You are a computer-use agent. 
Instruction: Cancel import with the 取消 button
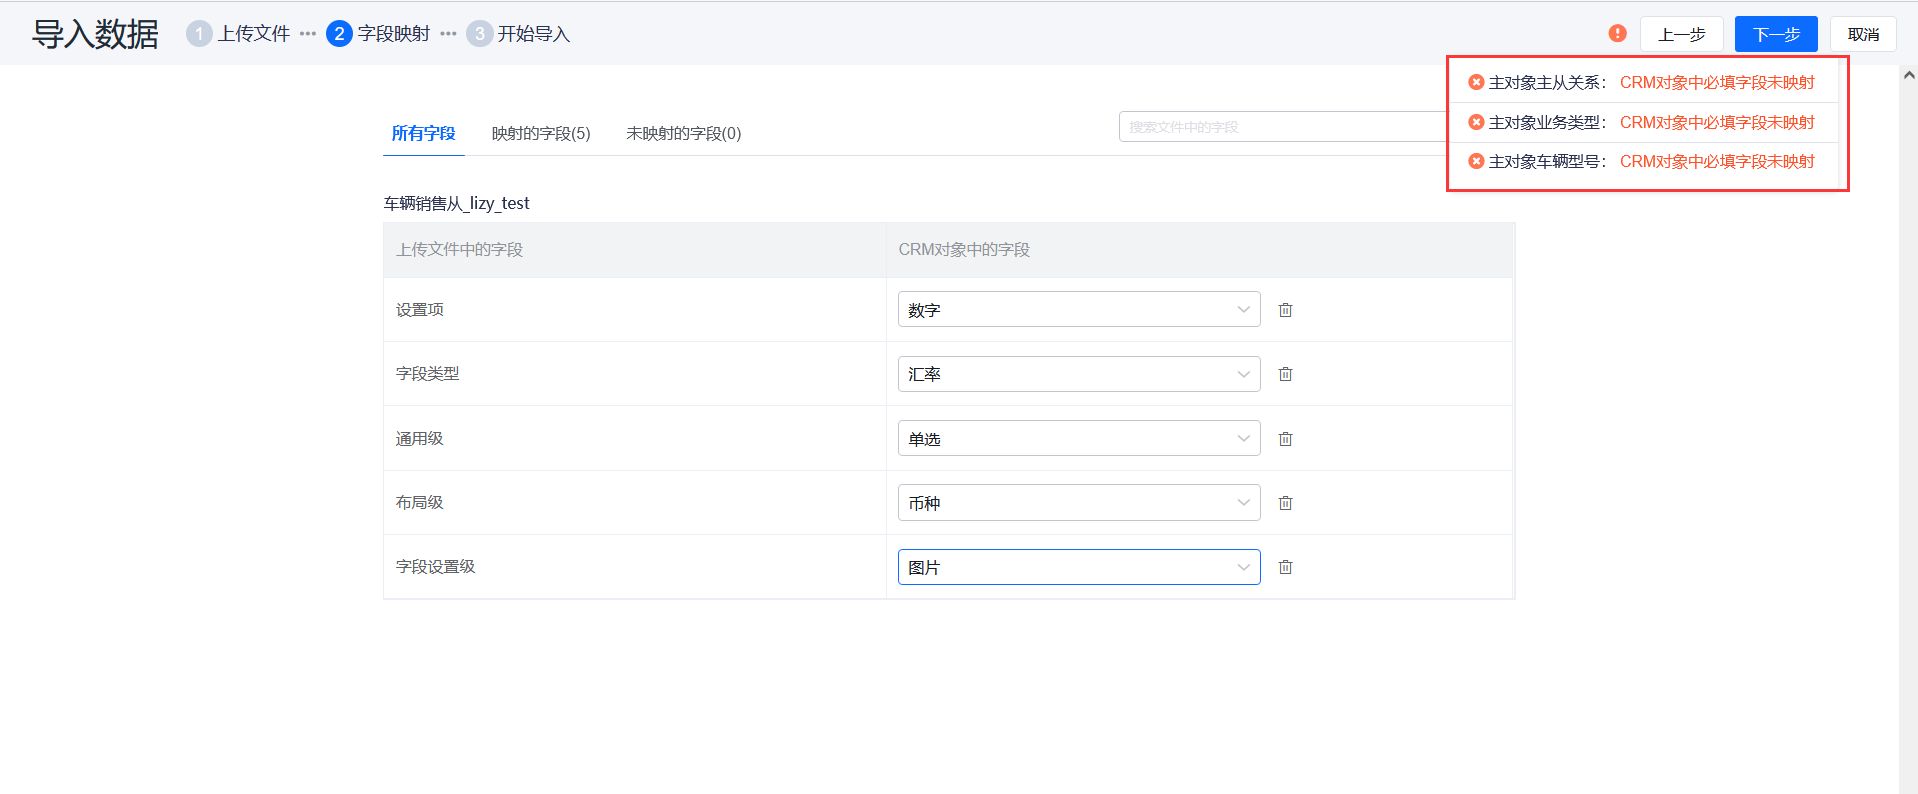point(1863,34)
